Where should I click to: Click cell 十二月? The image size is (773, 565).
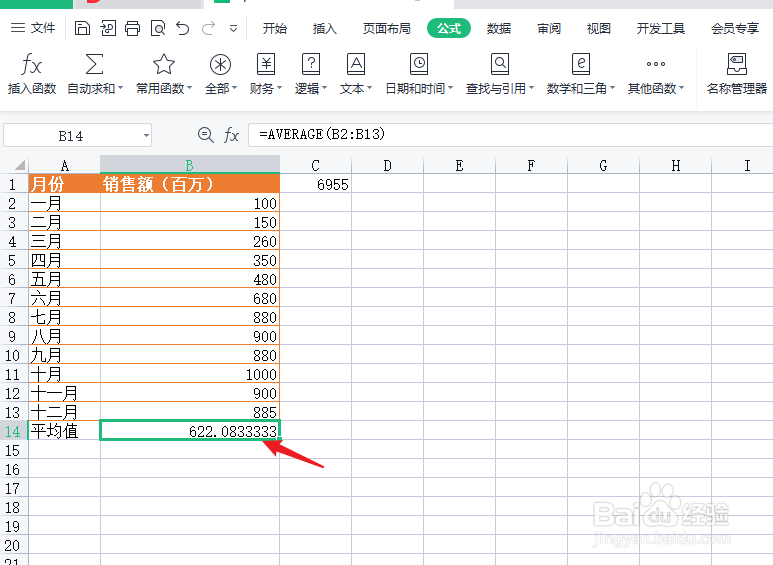click(64, 412)
